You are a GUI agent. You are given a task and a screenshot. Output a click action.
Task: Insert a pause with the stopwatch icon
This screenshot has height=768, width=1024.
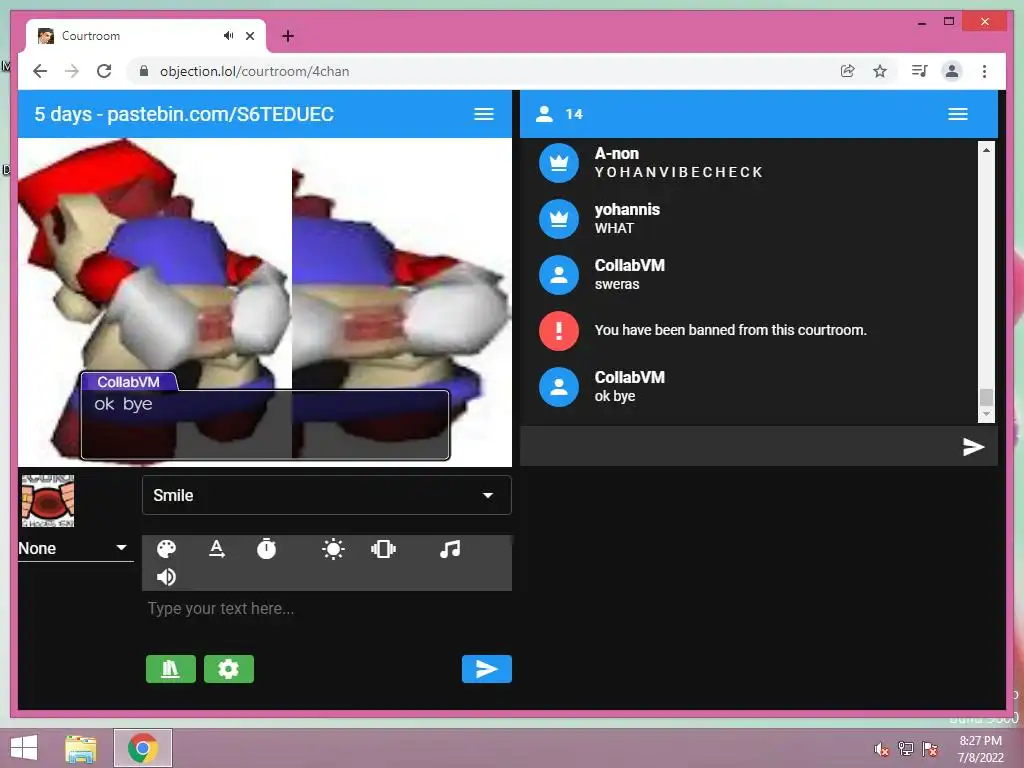[266, 549]
